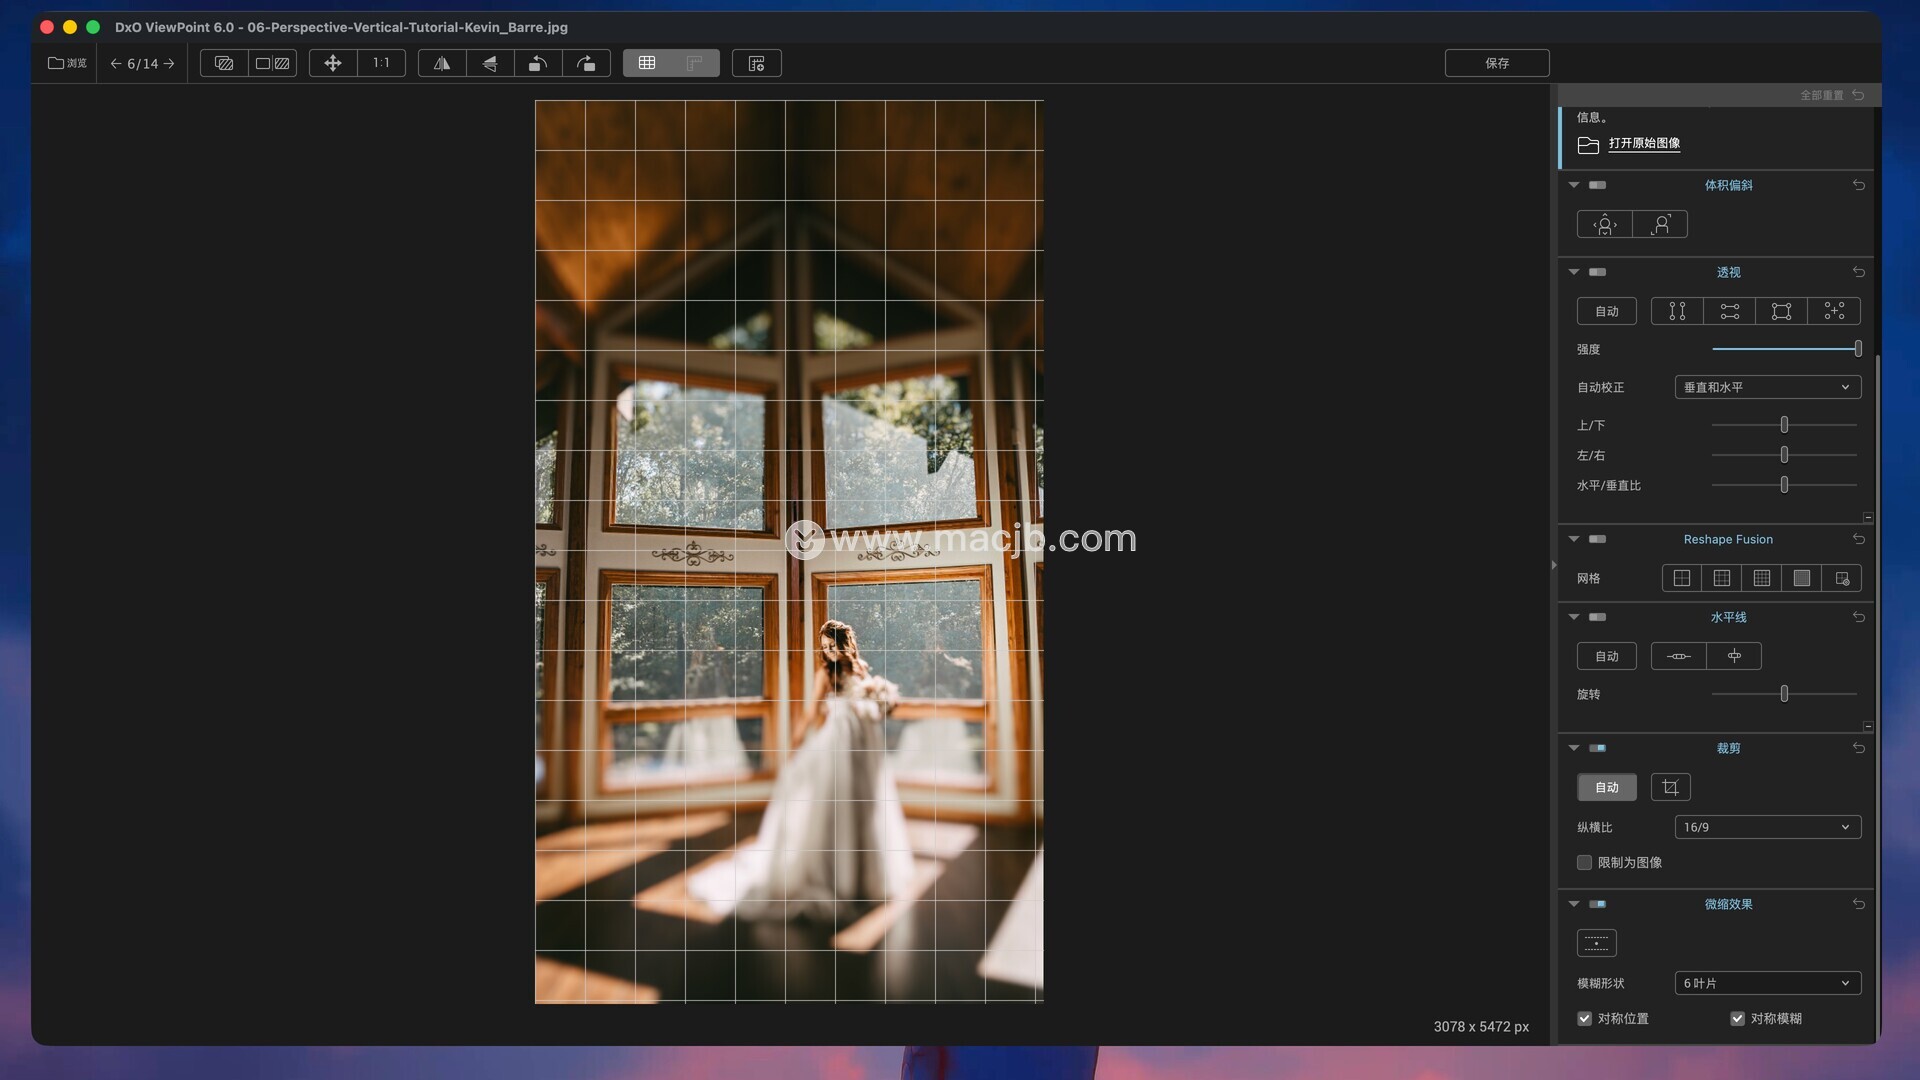Image resolution: width=1920 pixels, height=1080 pixels.
Task: Open the 自动校正 dropdown
Action: point(1767,387)
